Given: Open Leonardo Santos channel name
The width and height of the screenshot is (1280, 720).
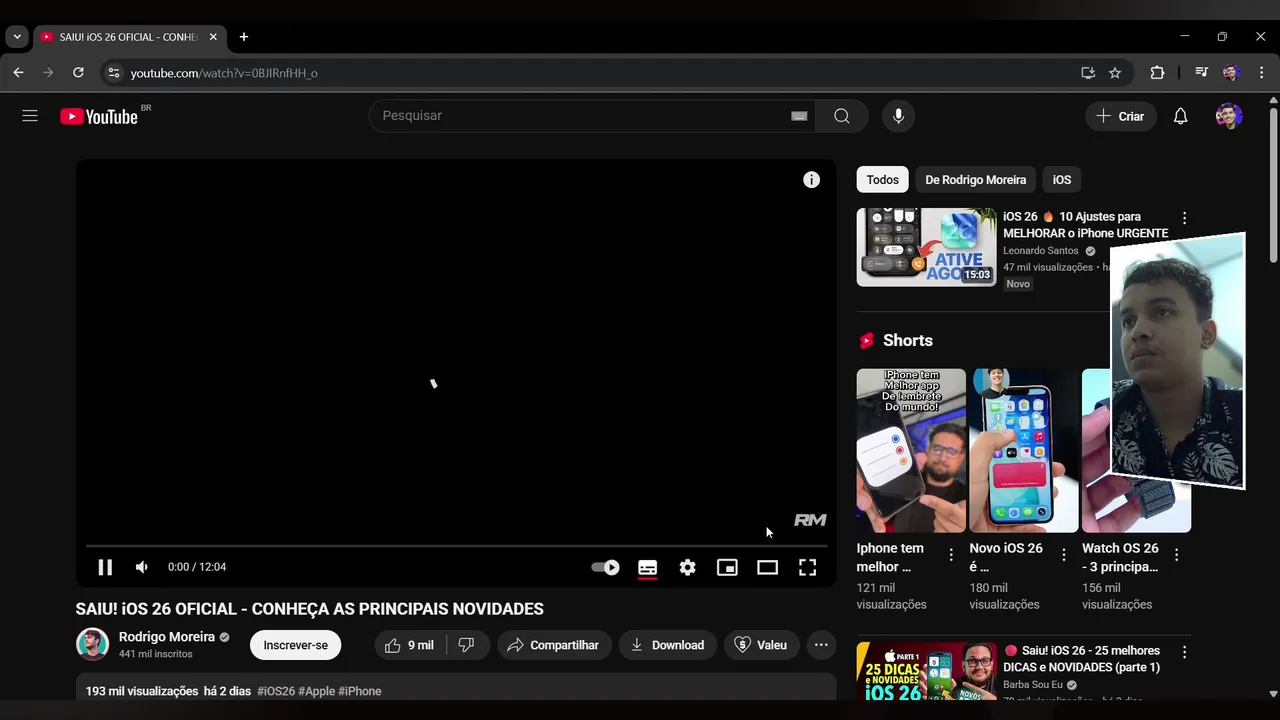Looking at the screenshot, I should point(1040,251).
